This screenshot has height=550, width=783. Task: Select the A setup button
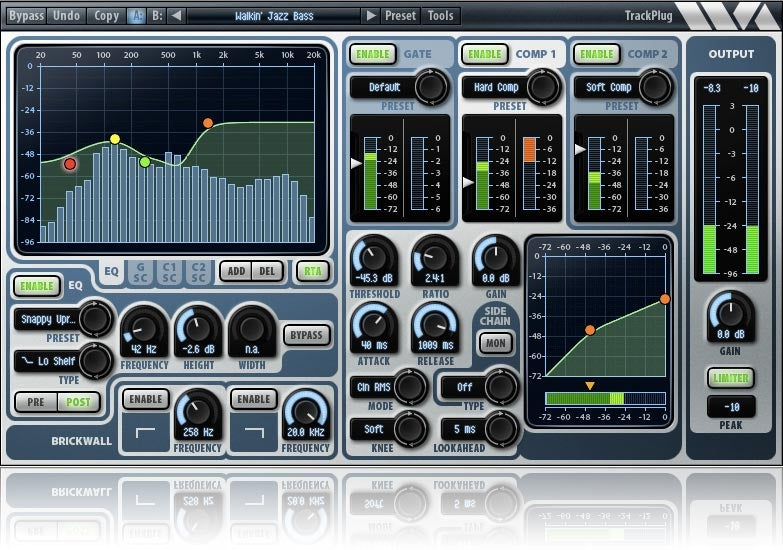pos(136,15)
